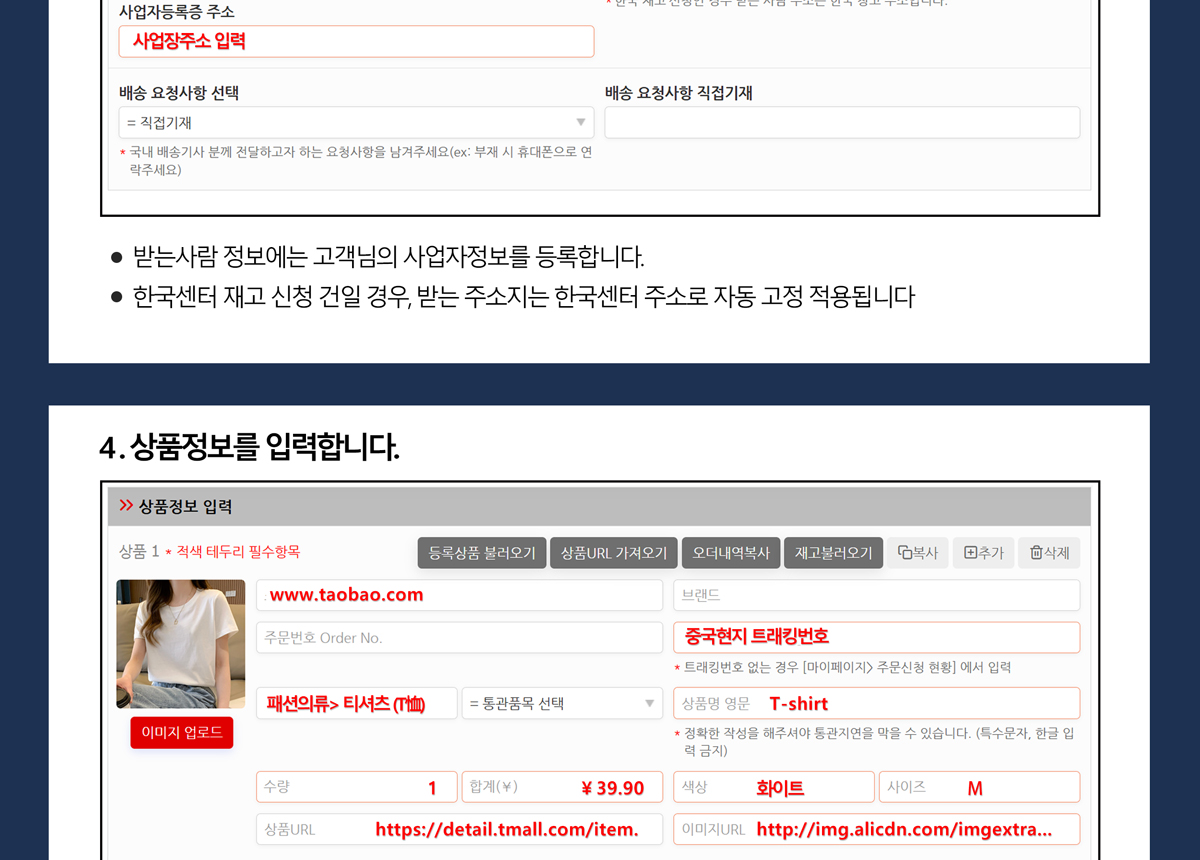
Task: Click the 사이즈 size field
Action: (x=978, y=787)
